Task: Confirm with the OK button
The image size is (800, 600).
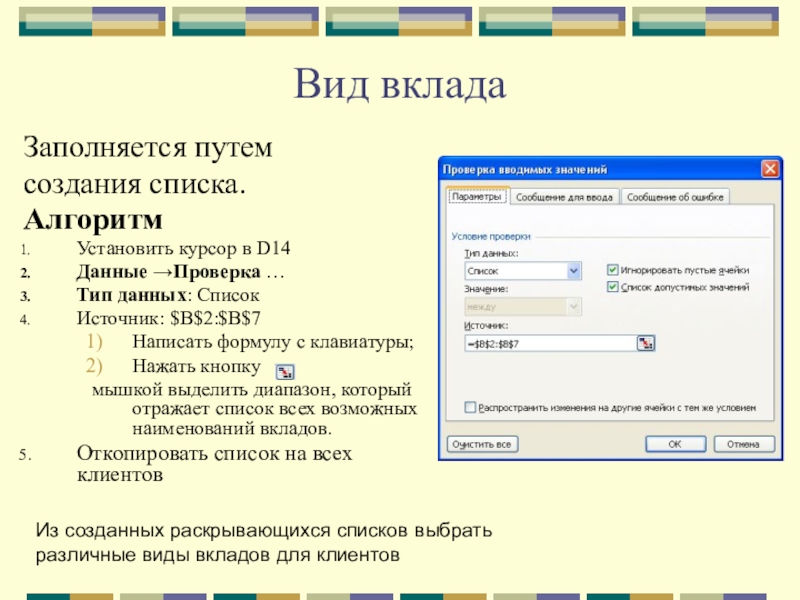Action: point(674,443)
